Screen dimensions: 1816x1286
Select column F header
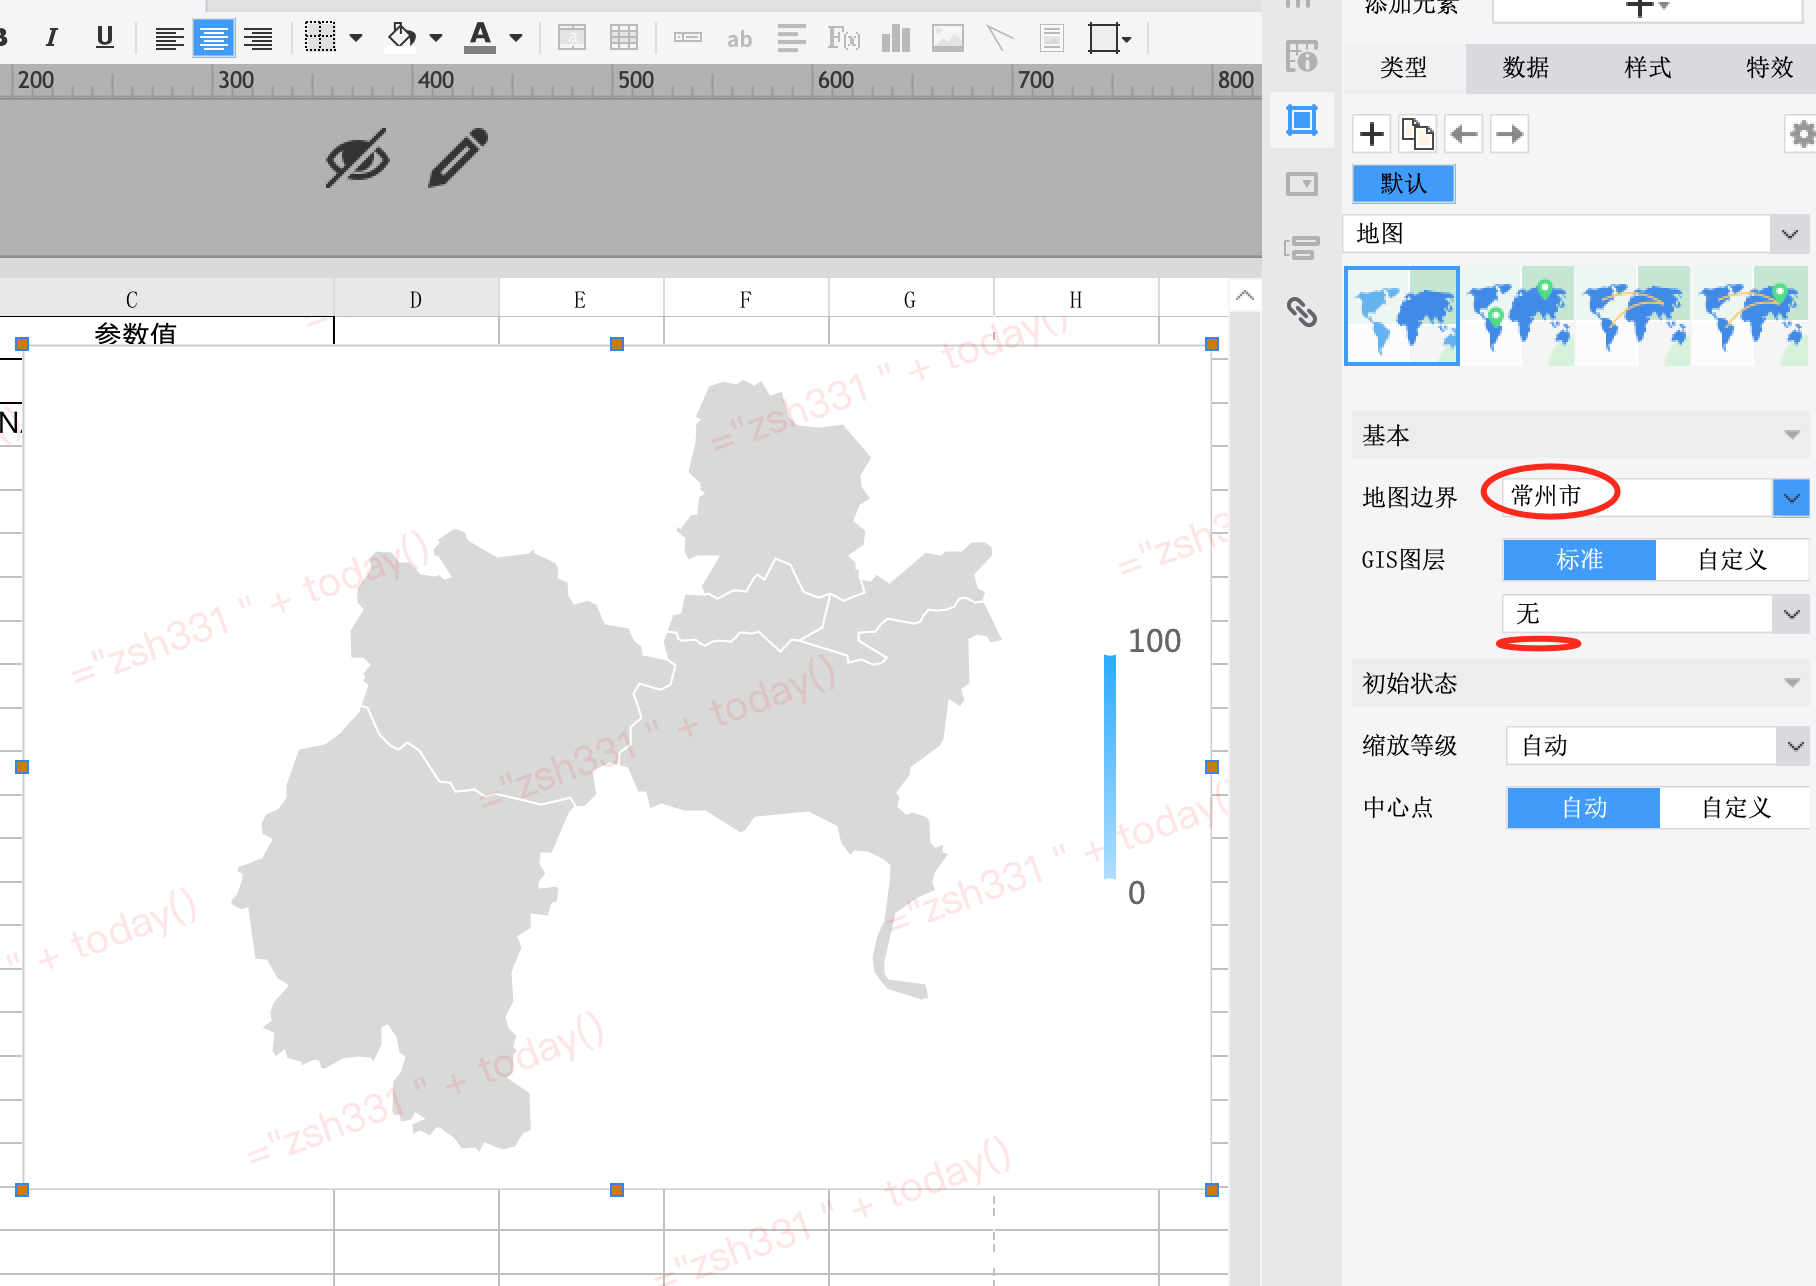[x=745, y=300]
